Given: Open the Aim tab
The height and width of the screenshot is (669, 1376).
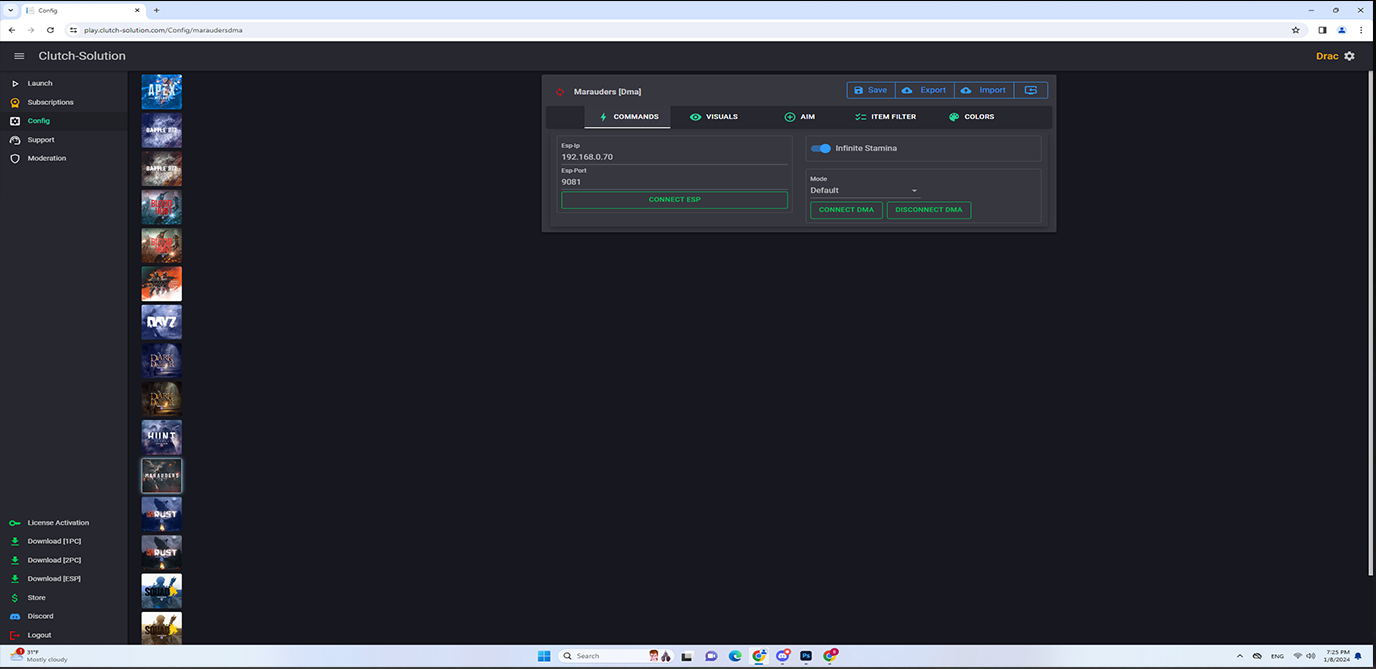Looking at the screenshot, I should coord(799,117).
